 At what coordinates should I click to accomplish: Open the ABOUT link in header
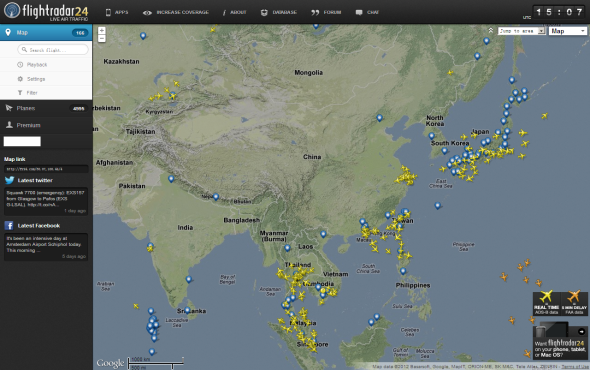(x=238, y=12)
